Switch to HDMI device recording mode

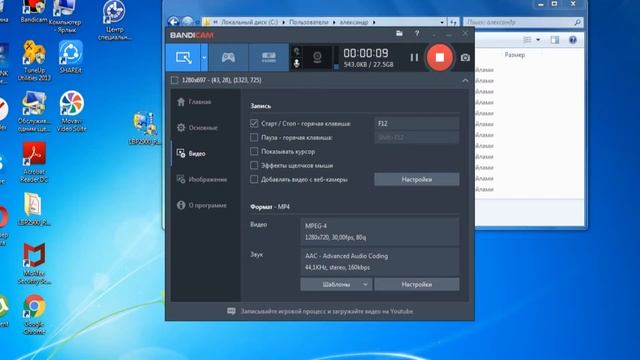tap(269, 58)
